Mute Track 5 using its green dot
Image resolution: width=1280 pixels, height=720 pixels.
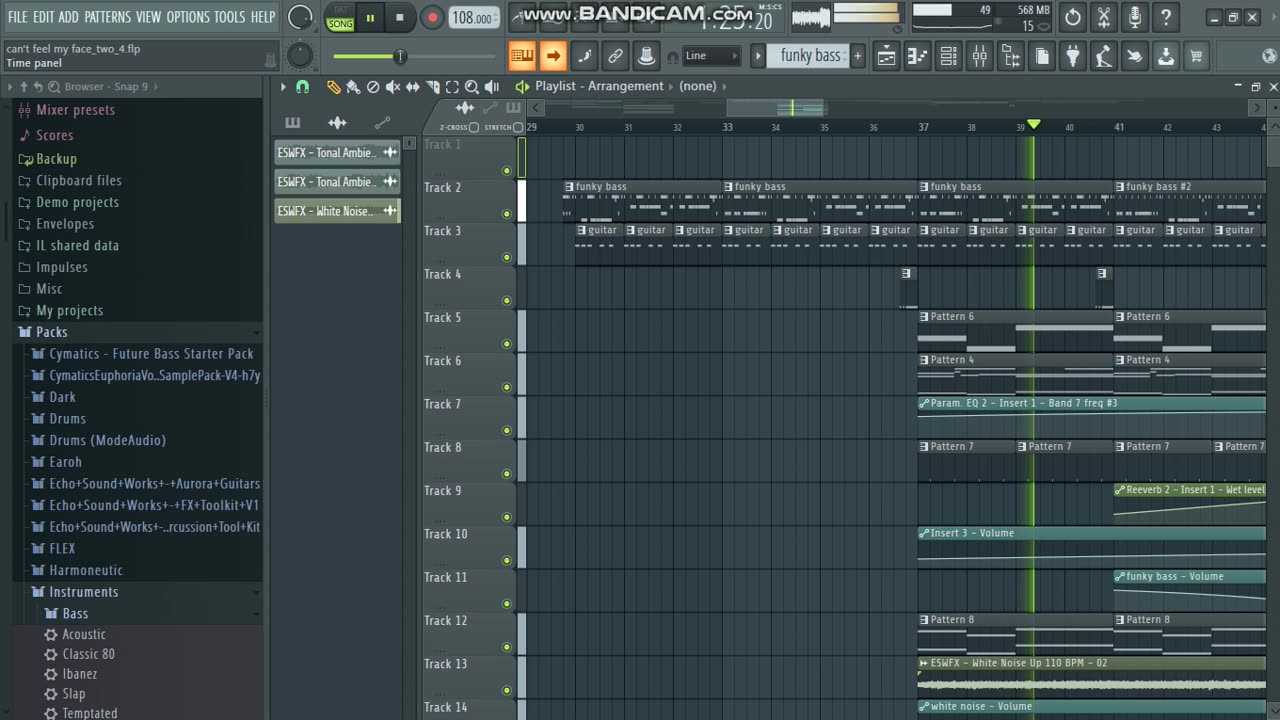(x=507, y=344)
